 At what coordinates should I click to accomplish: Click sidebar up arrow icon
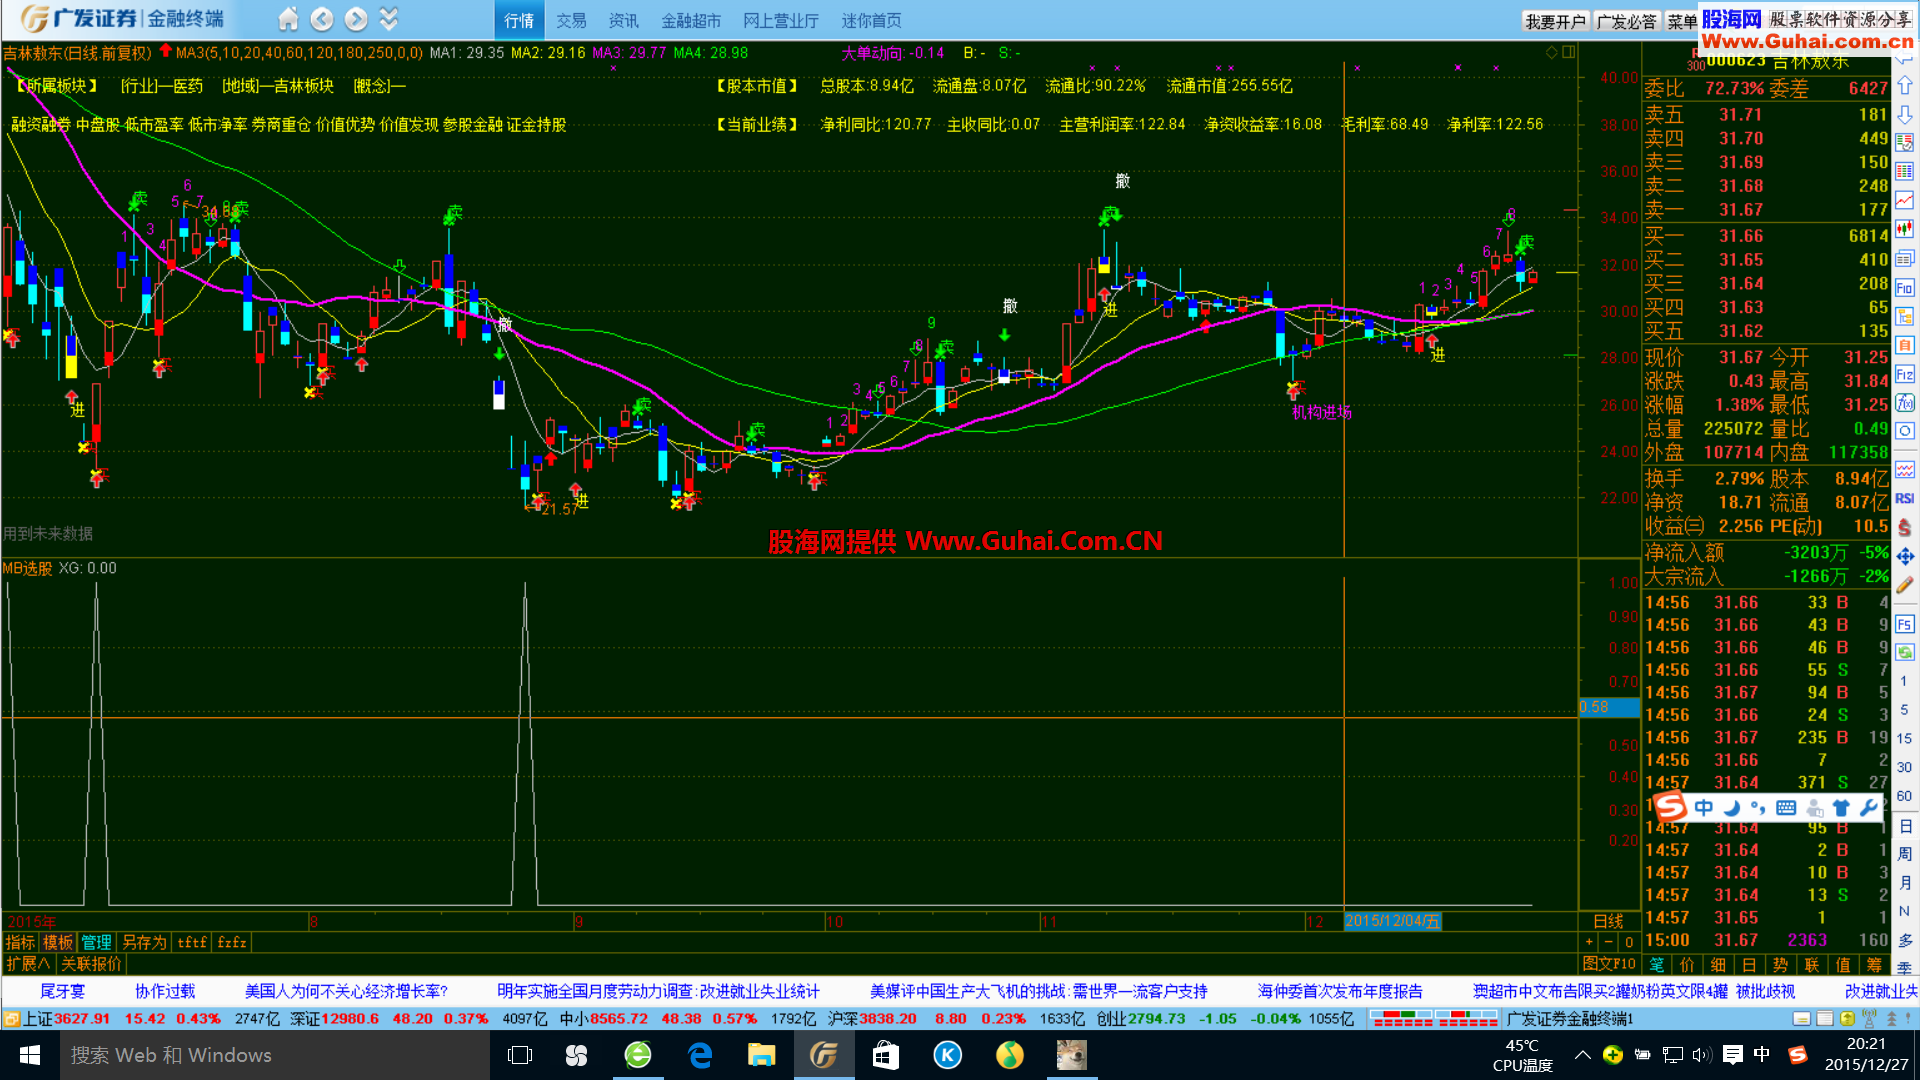[x=1905, y=85]
